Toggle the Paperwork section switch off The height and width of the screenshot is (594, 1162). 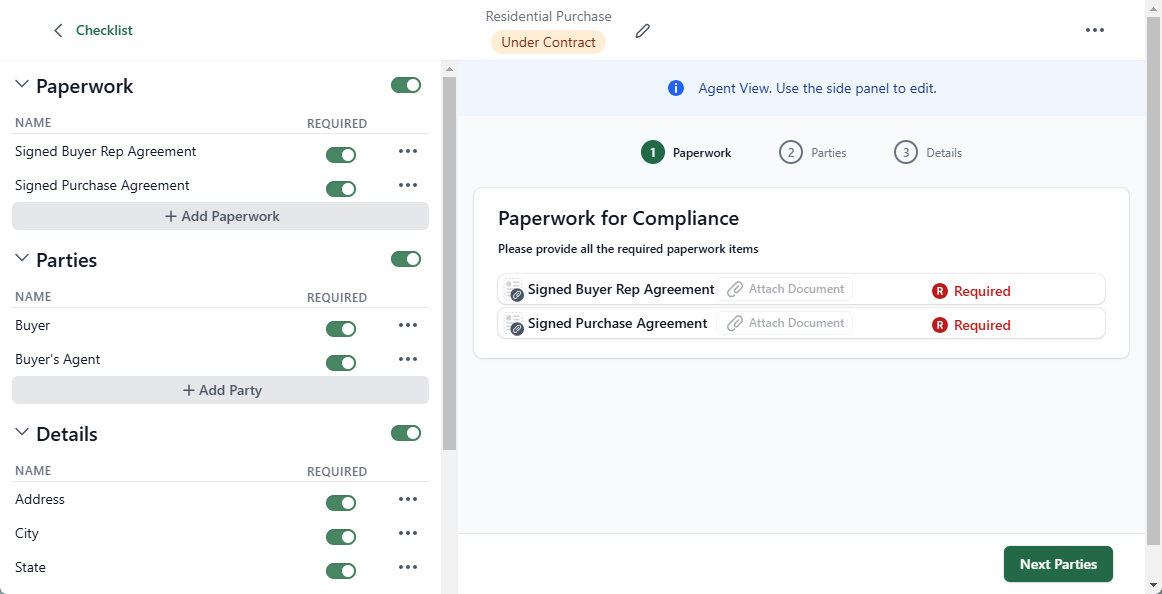point(406,85)
